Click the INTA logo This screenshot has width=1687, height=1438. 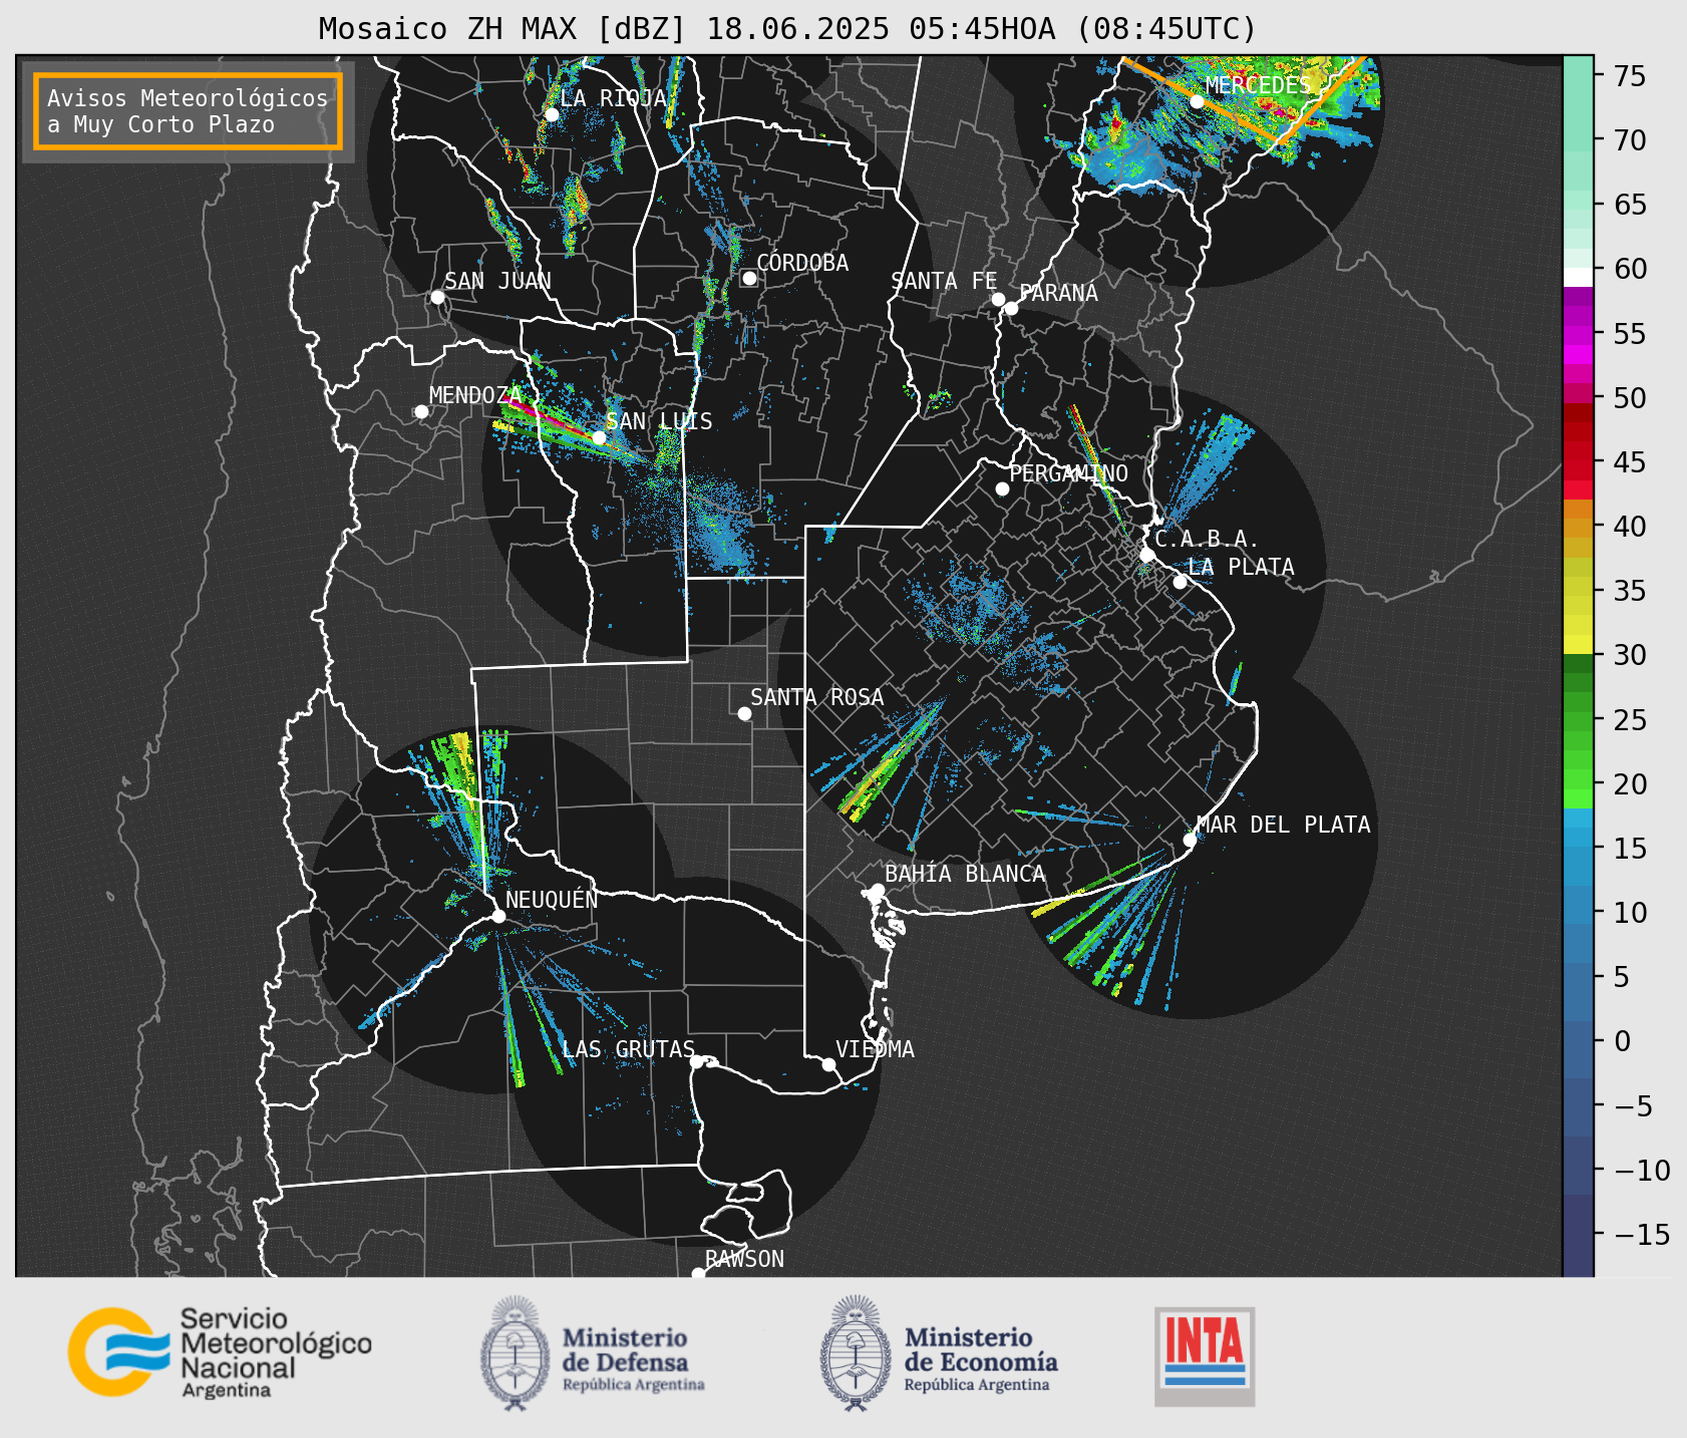tap(1204, 1355)
